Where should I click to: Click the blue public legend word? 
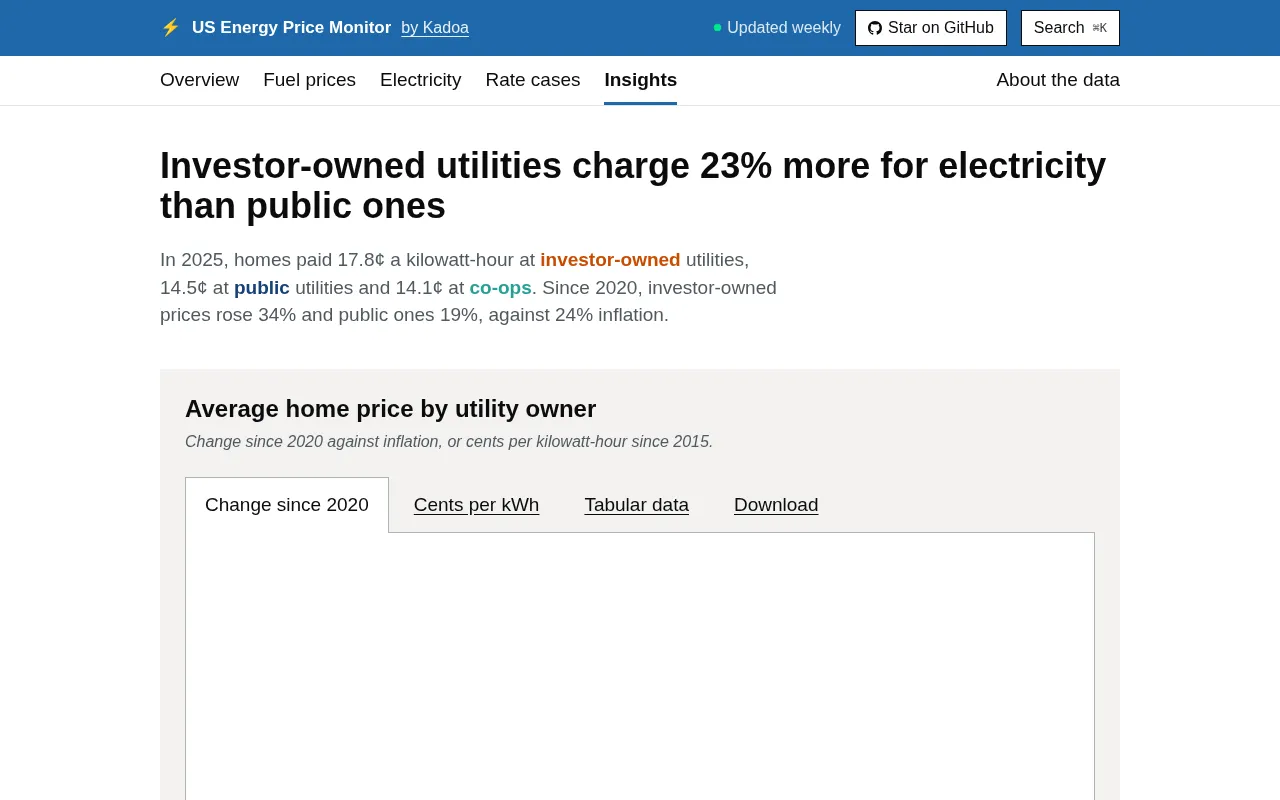[262, 288]
